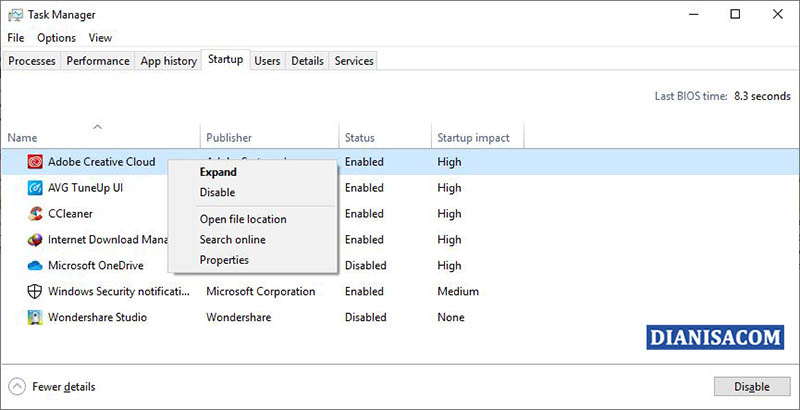
Task: Close the Task Manager window
Action: (x=778, y=14)
